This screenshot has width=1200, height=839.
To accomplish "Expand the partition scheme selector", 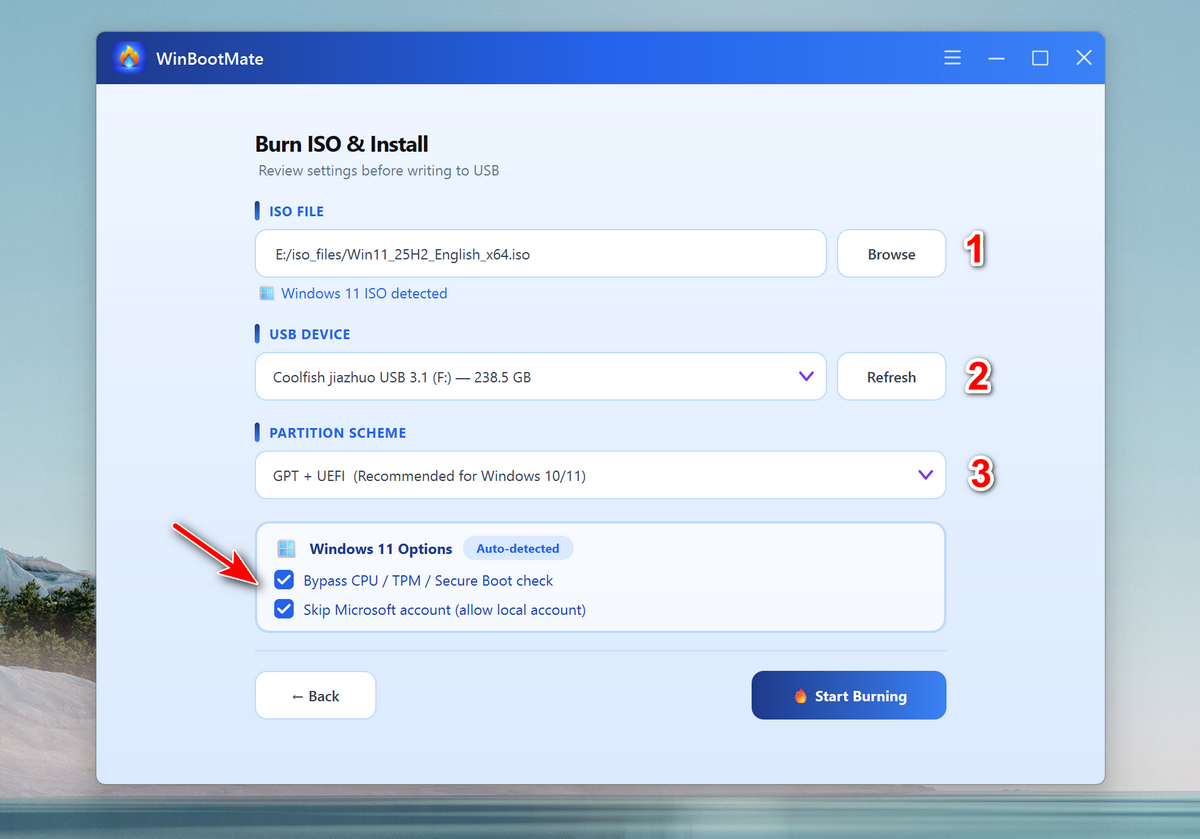I will coord(600,475).
